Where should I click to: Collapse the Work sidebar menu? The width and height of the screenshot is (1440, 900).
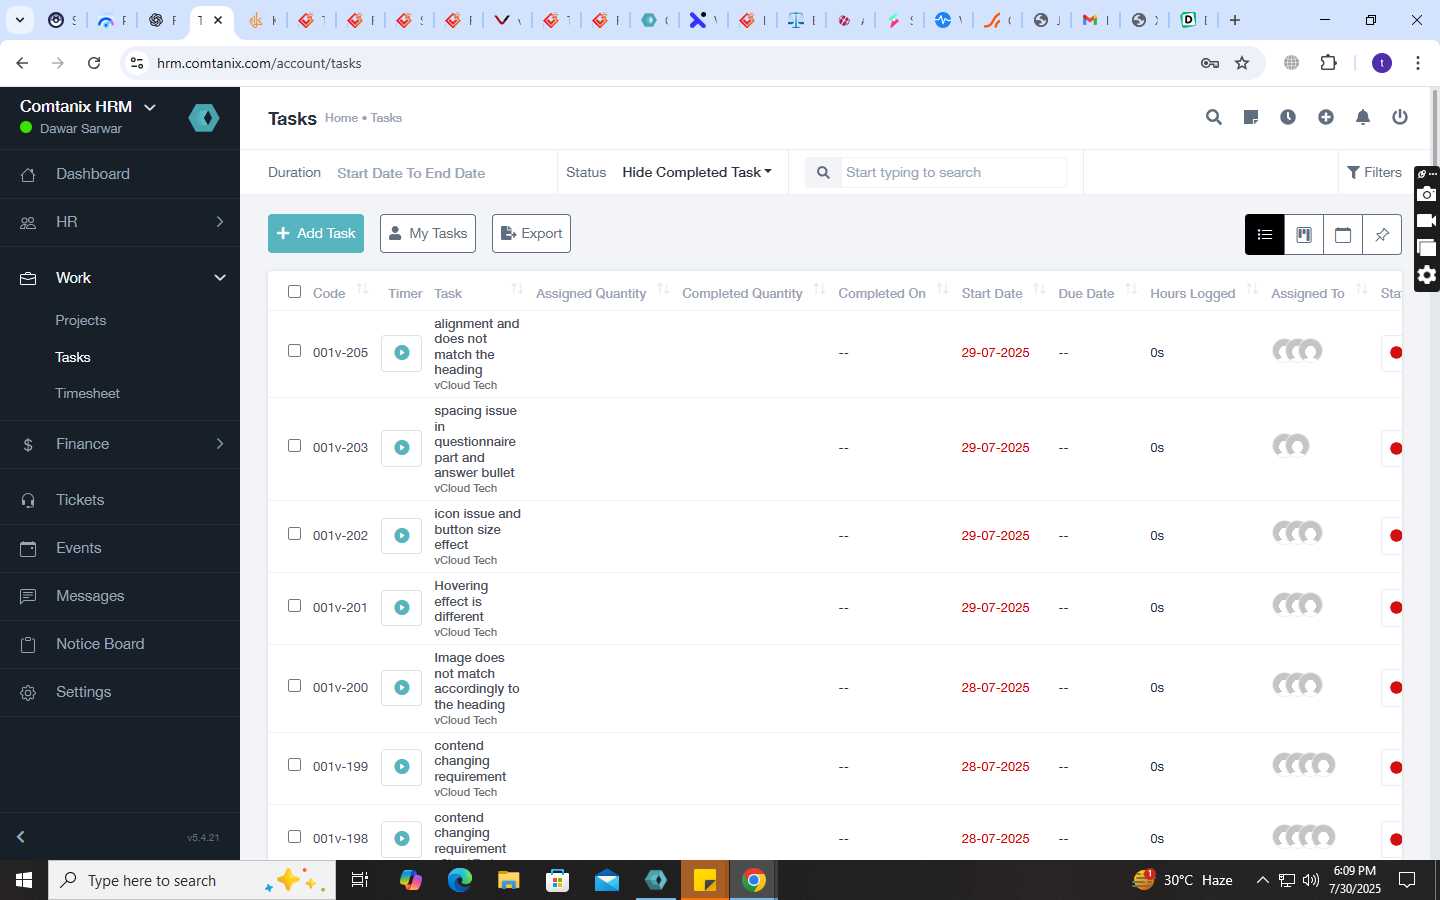coord(120,278)
